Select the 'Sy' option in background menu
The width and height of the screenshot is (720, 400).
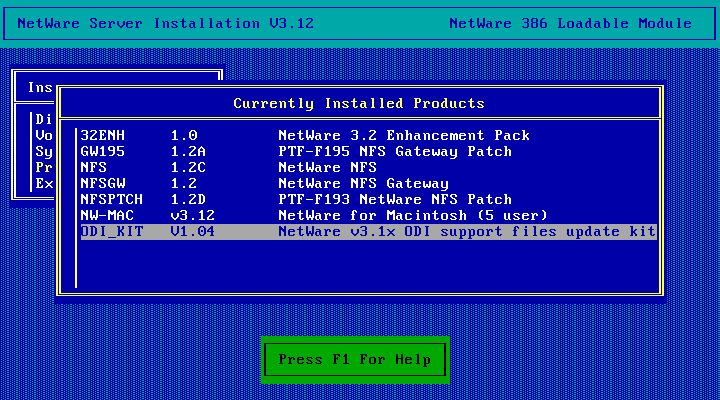click(44, 152)
